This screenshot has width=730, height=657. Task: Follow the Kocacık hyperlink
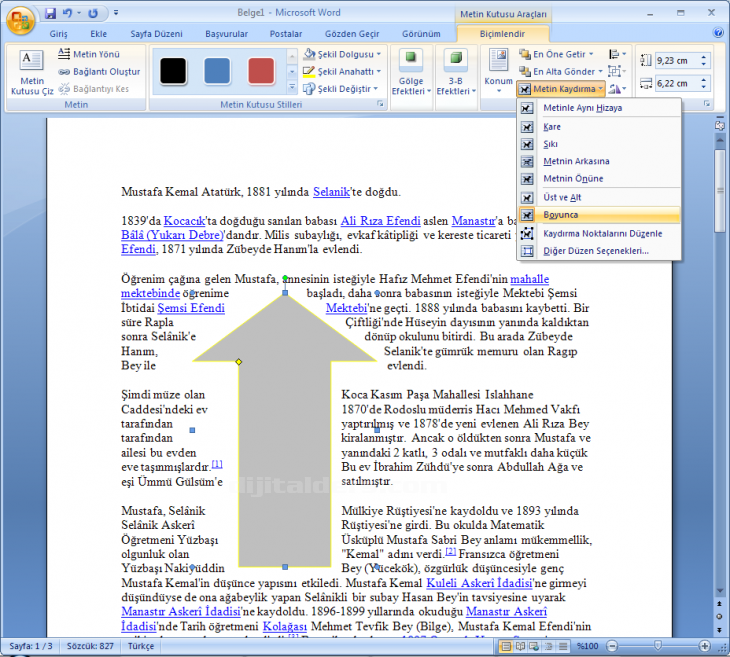pos(184,221)
